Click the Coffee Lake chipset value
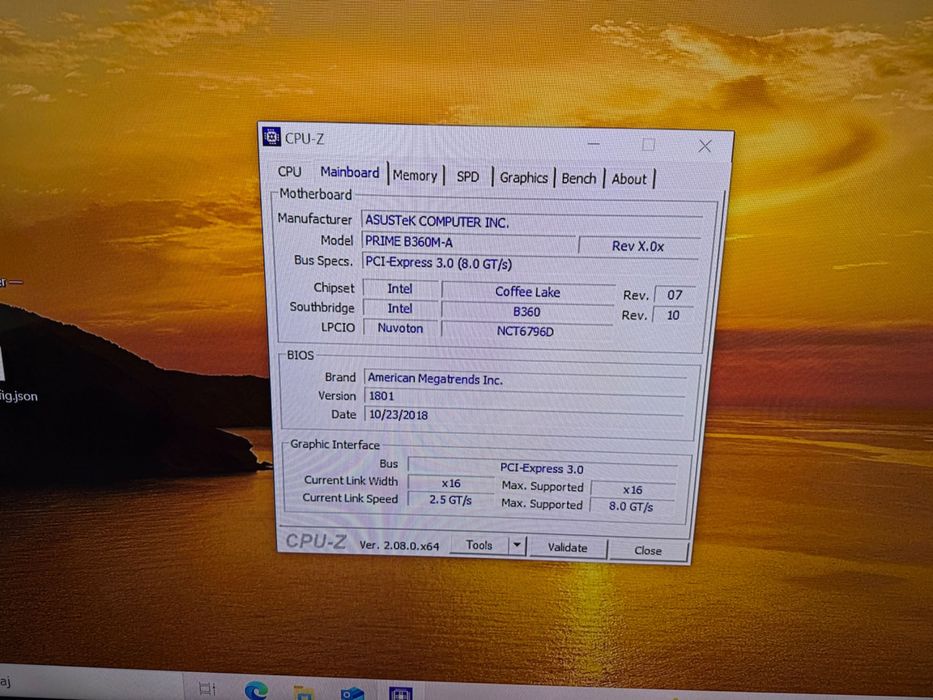933x700 pixels. (x=528, y=292)
